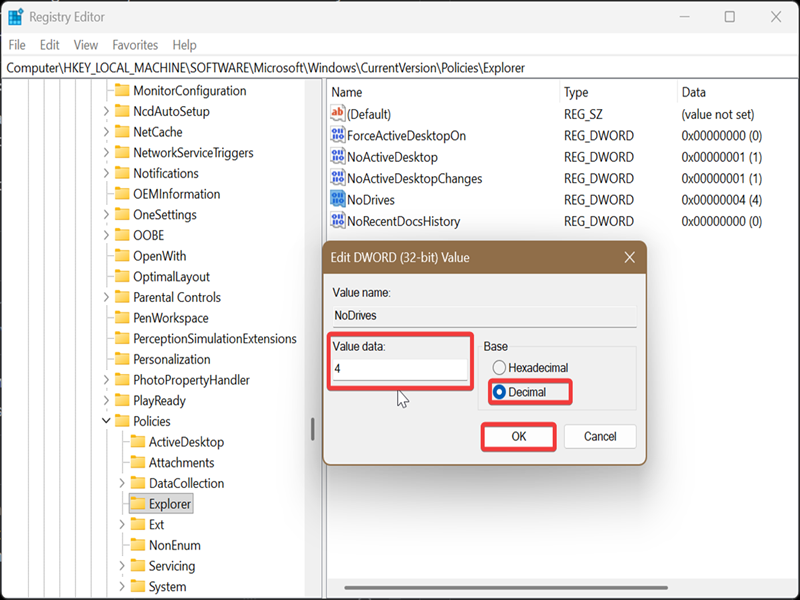Click the PerceptionSimulationExtensions folder icon
800x600 pixels.
tap(122, 338)
